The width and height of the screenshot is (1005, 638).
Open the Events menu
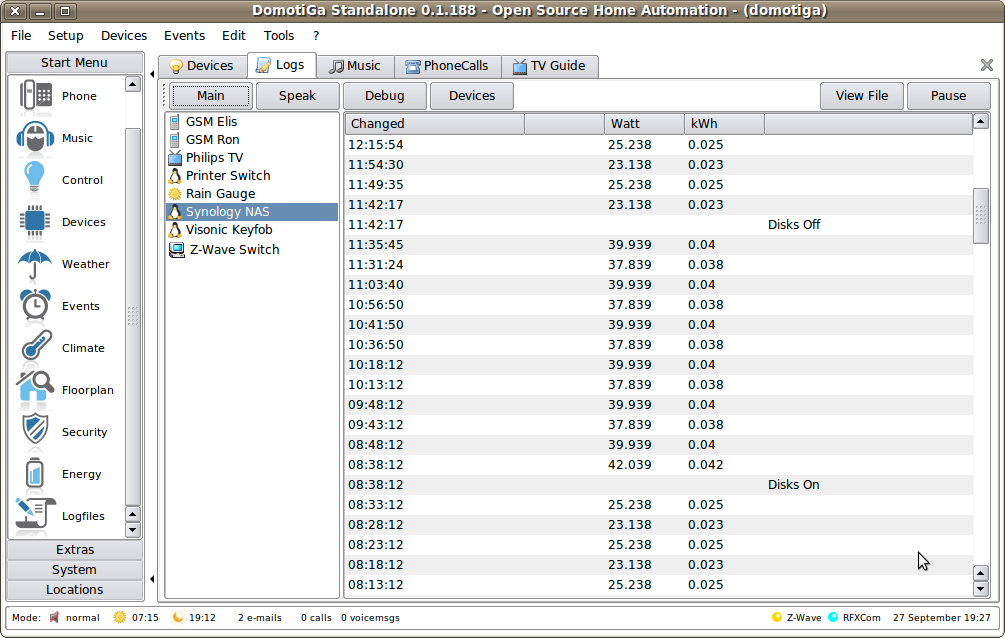184,36
